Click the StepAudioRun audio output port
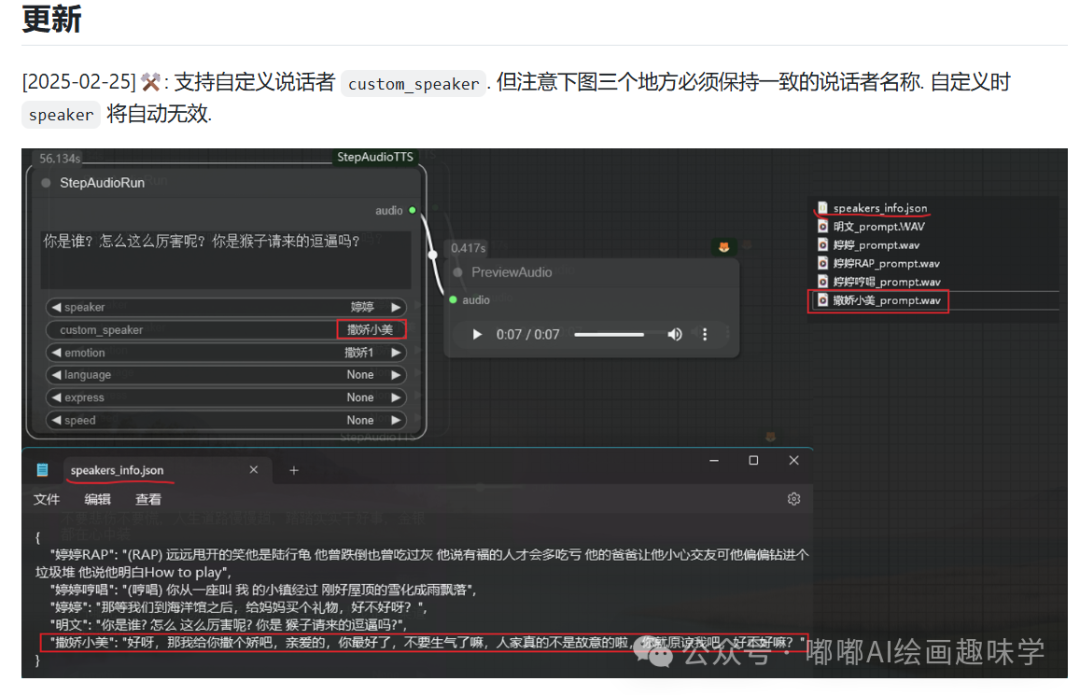Screen dimensions: 1080x695 [x=413, y=210]
